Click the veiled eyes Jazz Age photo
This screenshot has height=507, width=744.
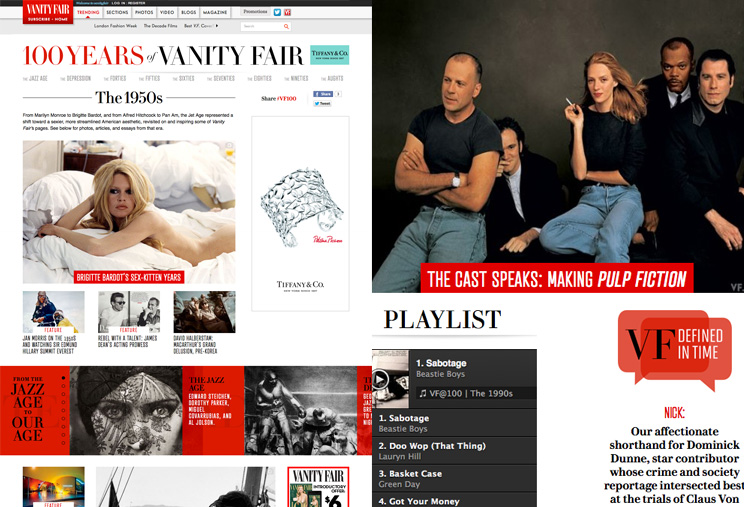click(126, 410)
